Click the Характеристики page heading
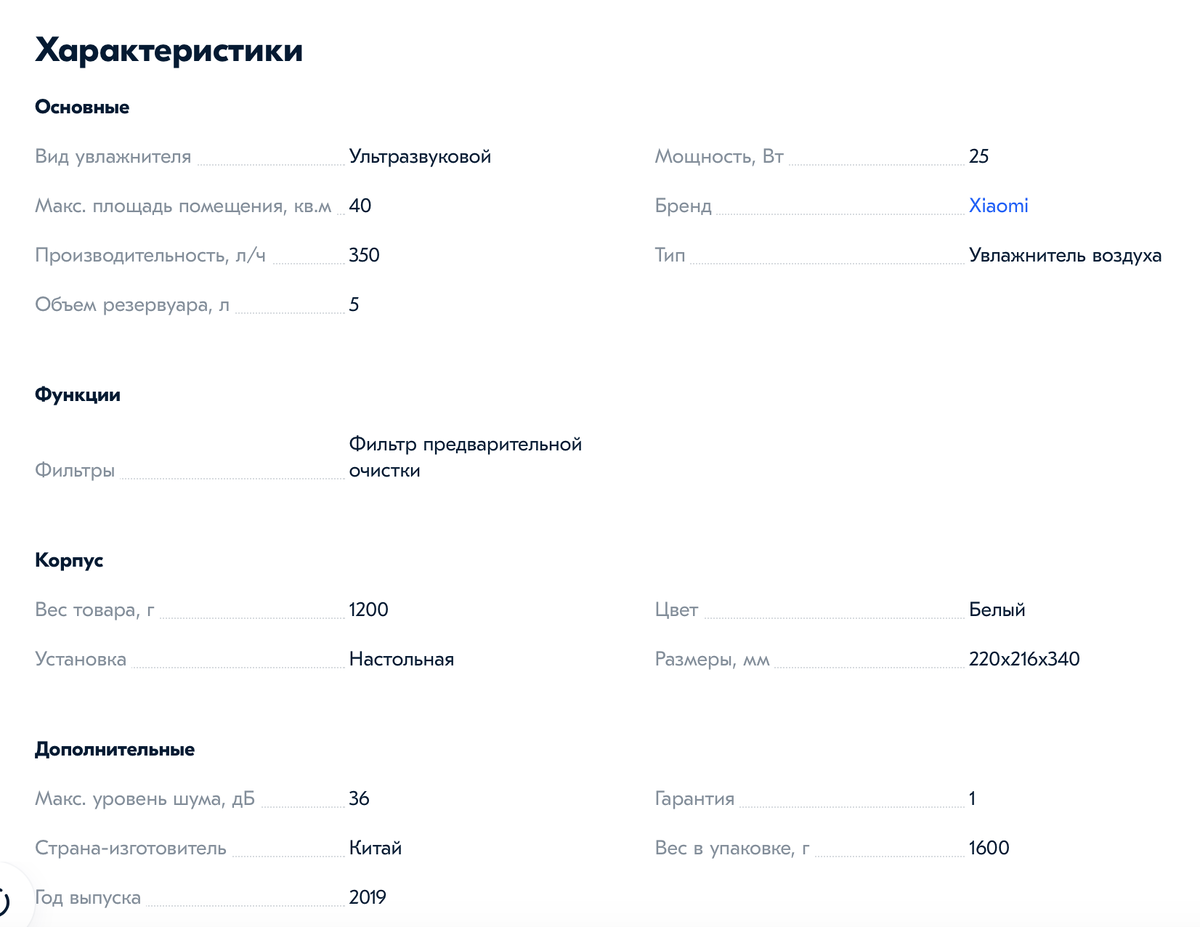The width and height of the screenshot is (1200, 927). tap(170, 50)
